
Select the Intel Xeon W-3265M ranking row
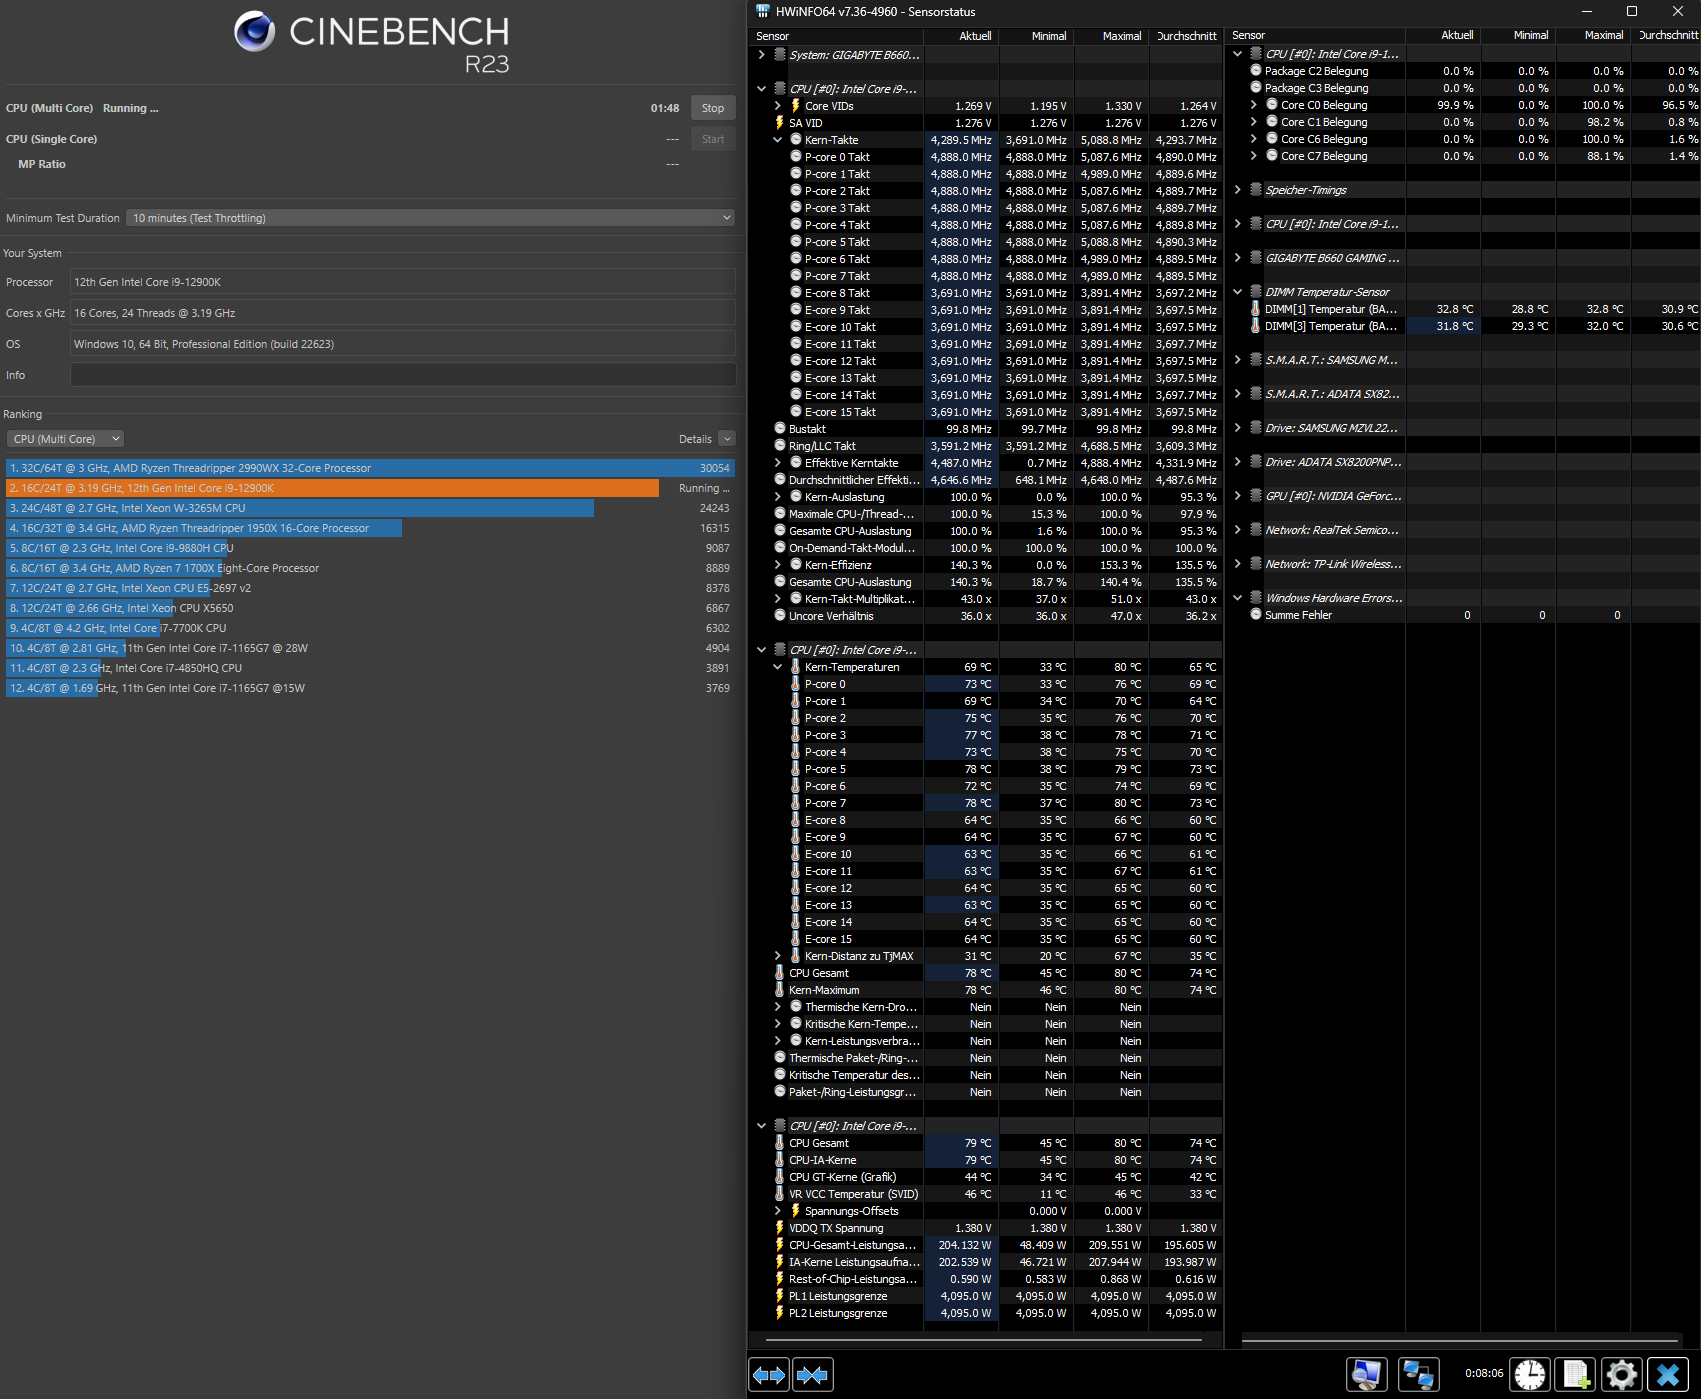tap(370, 508)
